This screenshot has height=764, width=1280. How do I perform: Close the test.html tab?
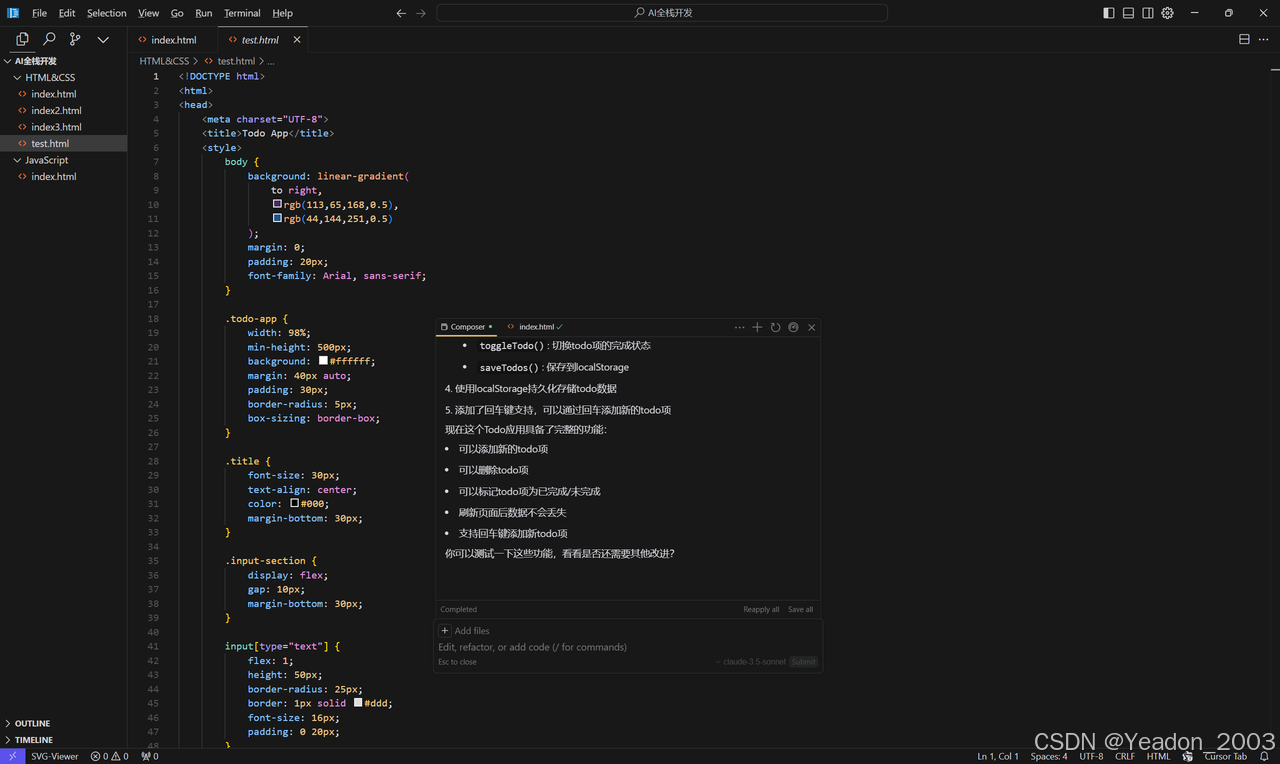click(x=297, y=40)
